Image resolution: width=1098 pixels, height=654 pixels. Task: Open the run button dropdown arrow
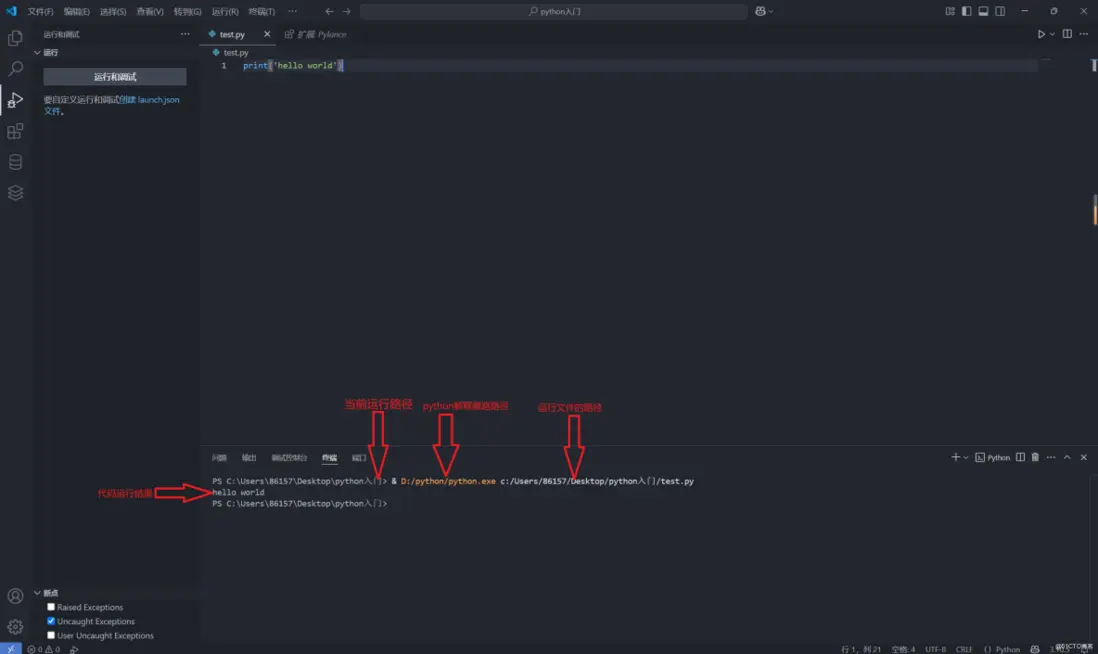(1052, 34)
